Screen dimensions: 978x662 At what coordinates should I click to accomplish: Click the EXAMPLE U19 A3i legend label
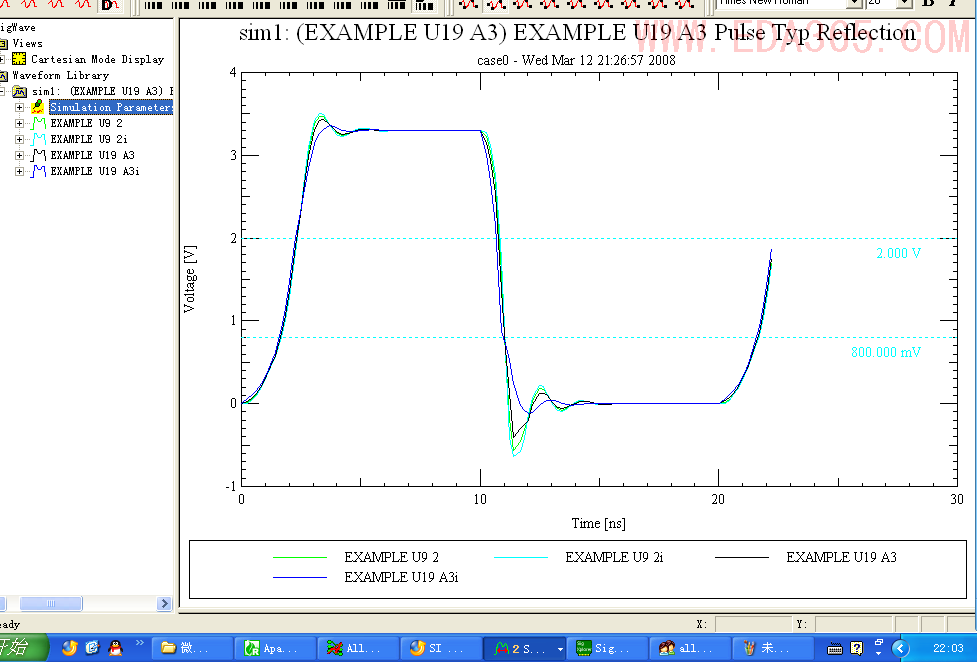401,577
